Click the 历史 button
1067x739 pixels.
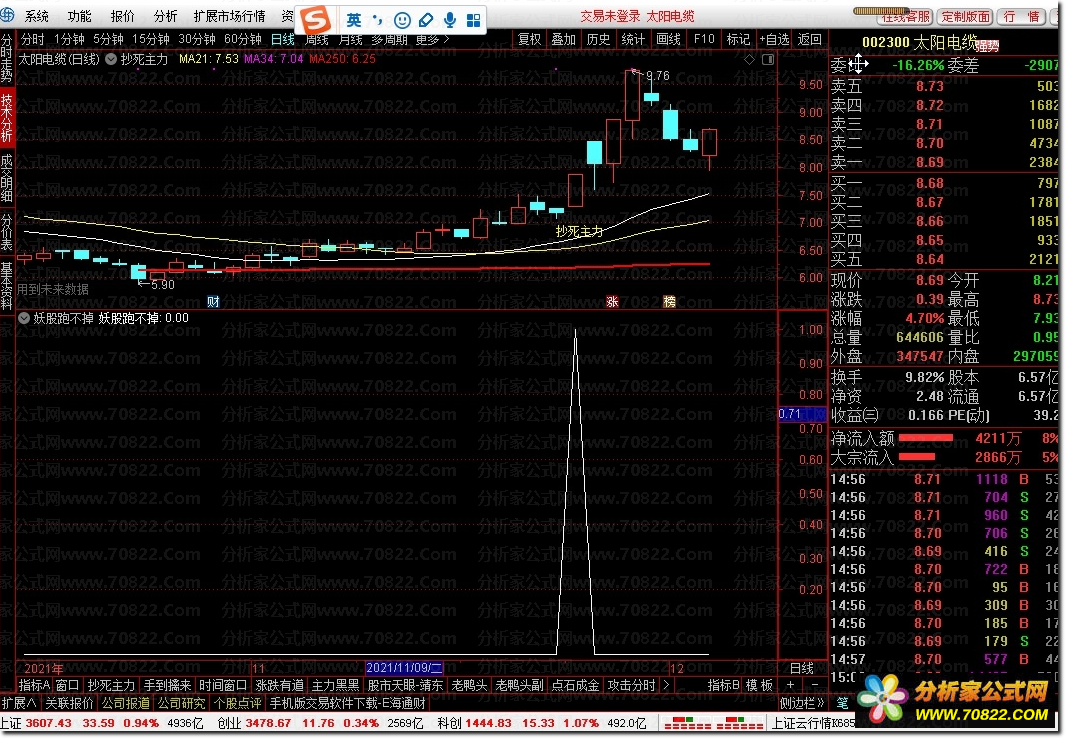click(598, 39)
